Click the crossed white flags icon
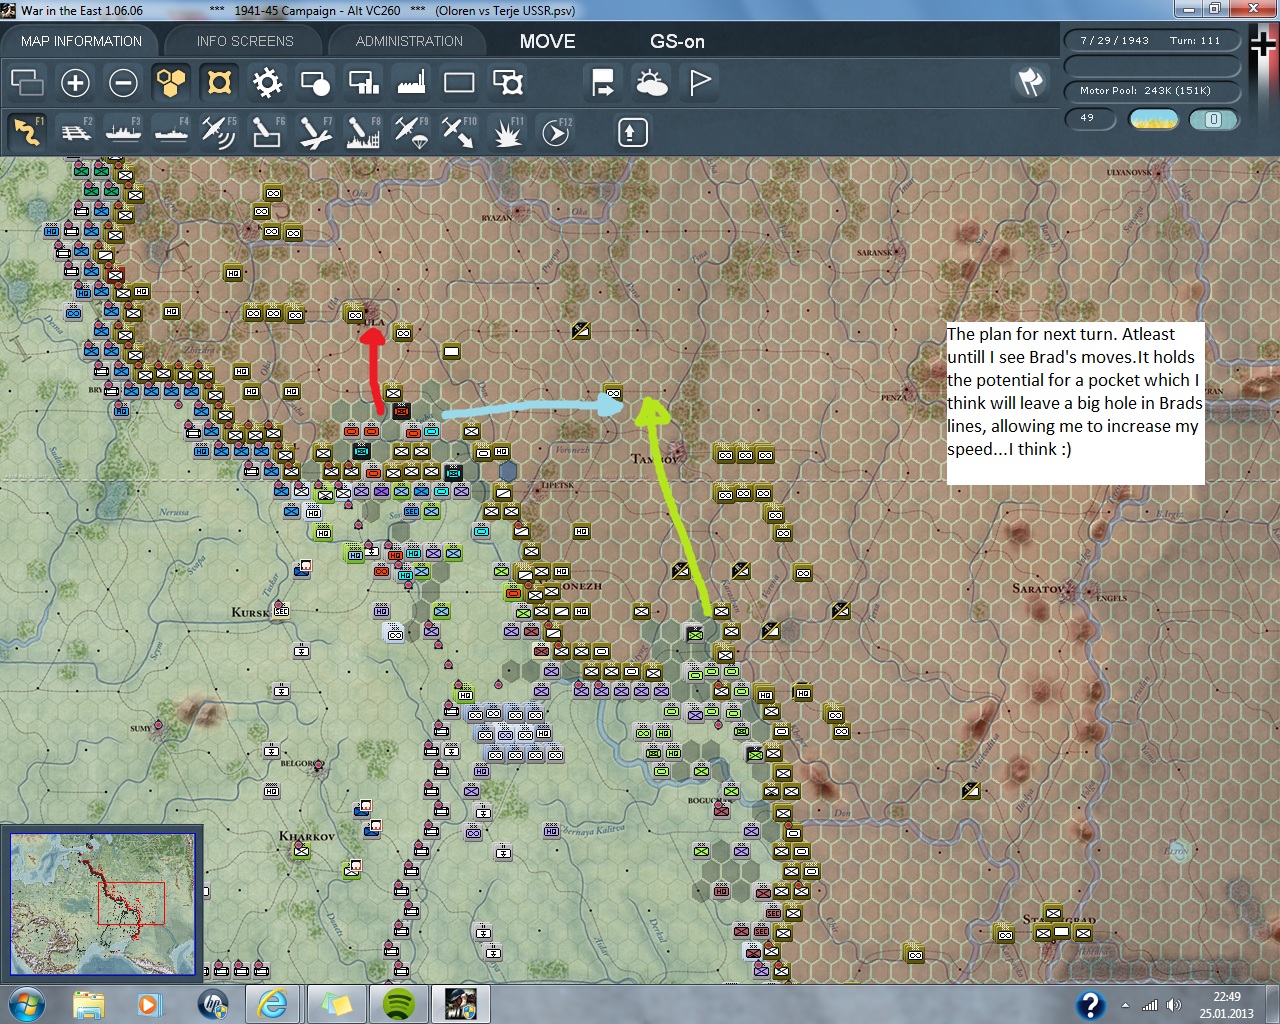The image size is (1280, 1024). pyautogui.click(x=1030, y=82)
